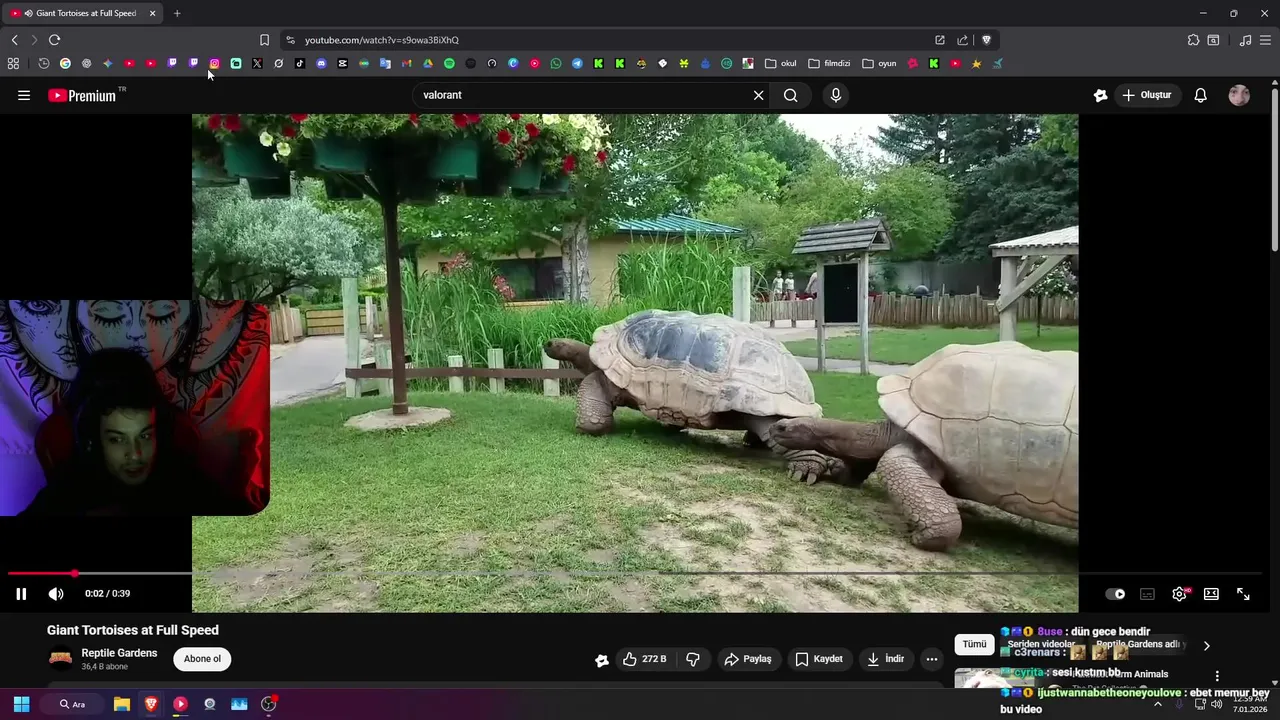The width and height of the screenshot is (1280, 720).
Task: Open Windows Start menu
Action: 21,704
